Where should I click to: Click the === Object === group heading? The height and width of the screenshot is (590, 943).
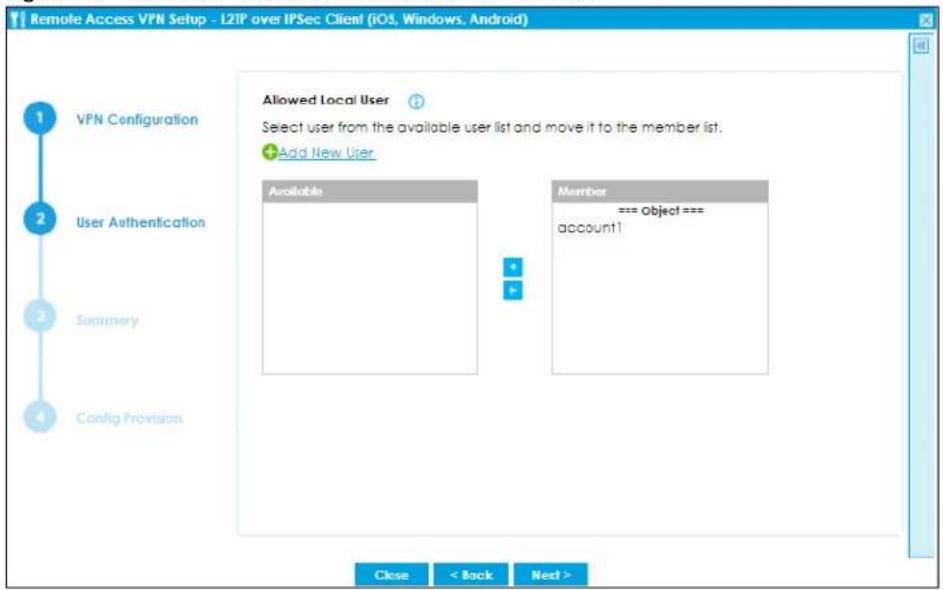pos(660,210)
